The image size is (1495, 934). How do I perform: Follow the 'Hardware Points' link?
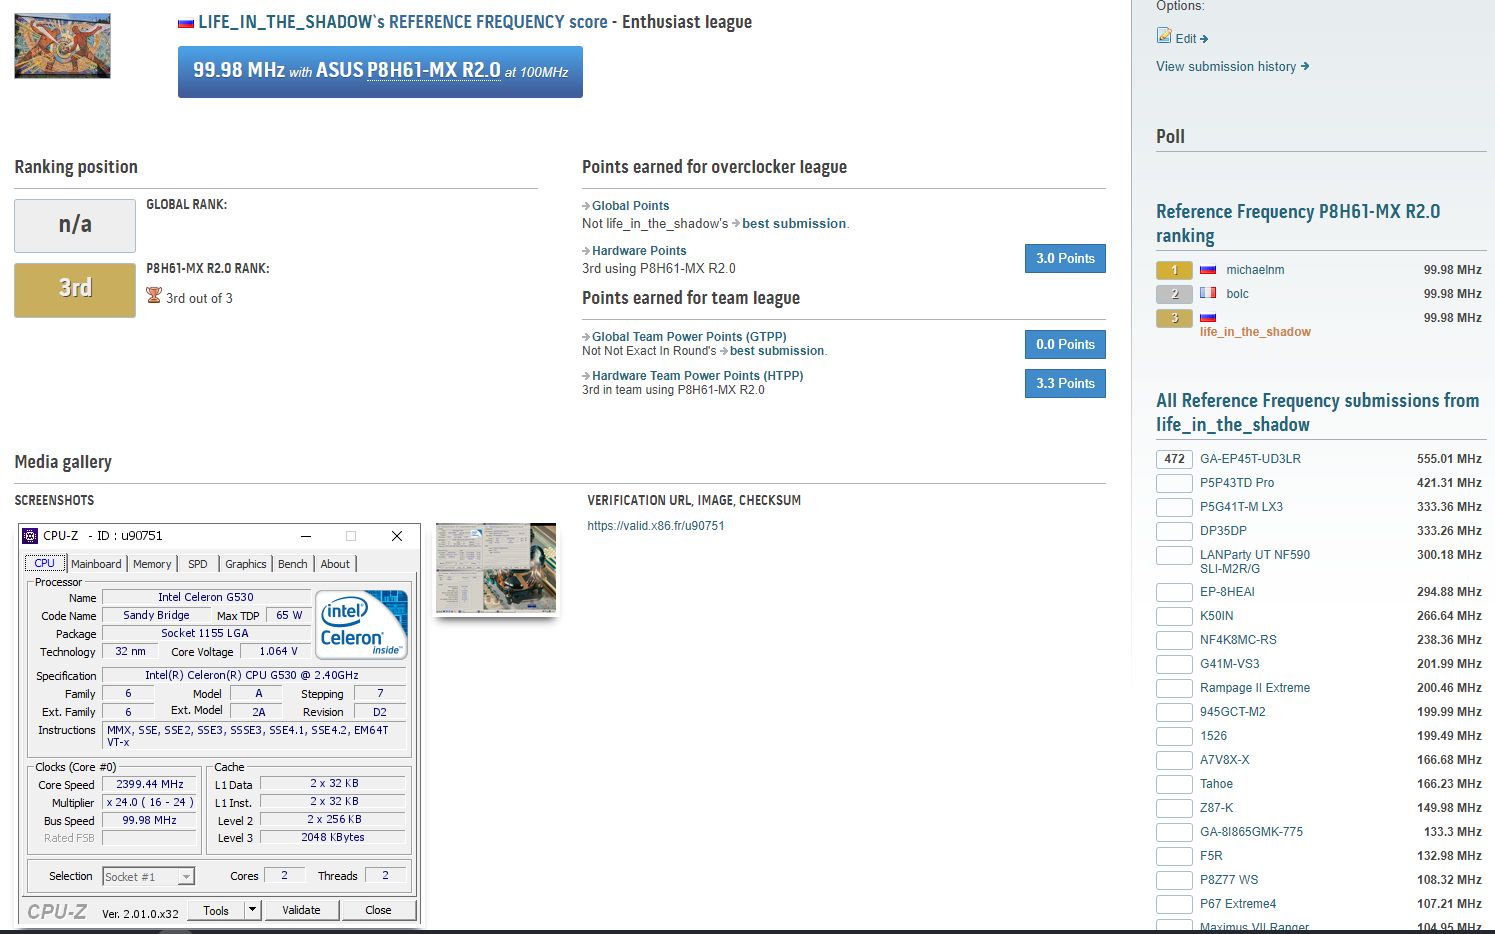click(x=639, y=251)
